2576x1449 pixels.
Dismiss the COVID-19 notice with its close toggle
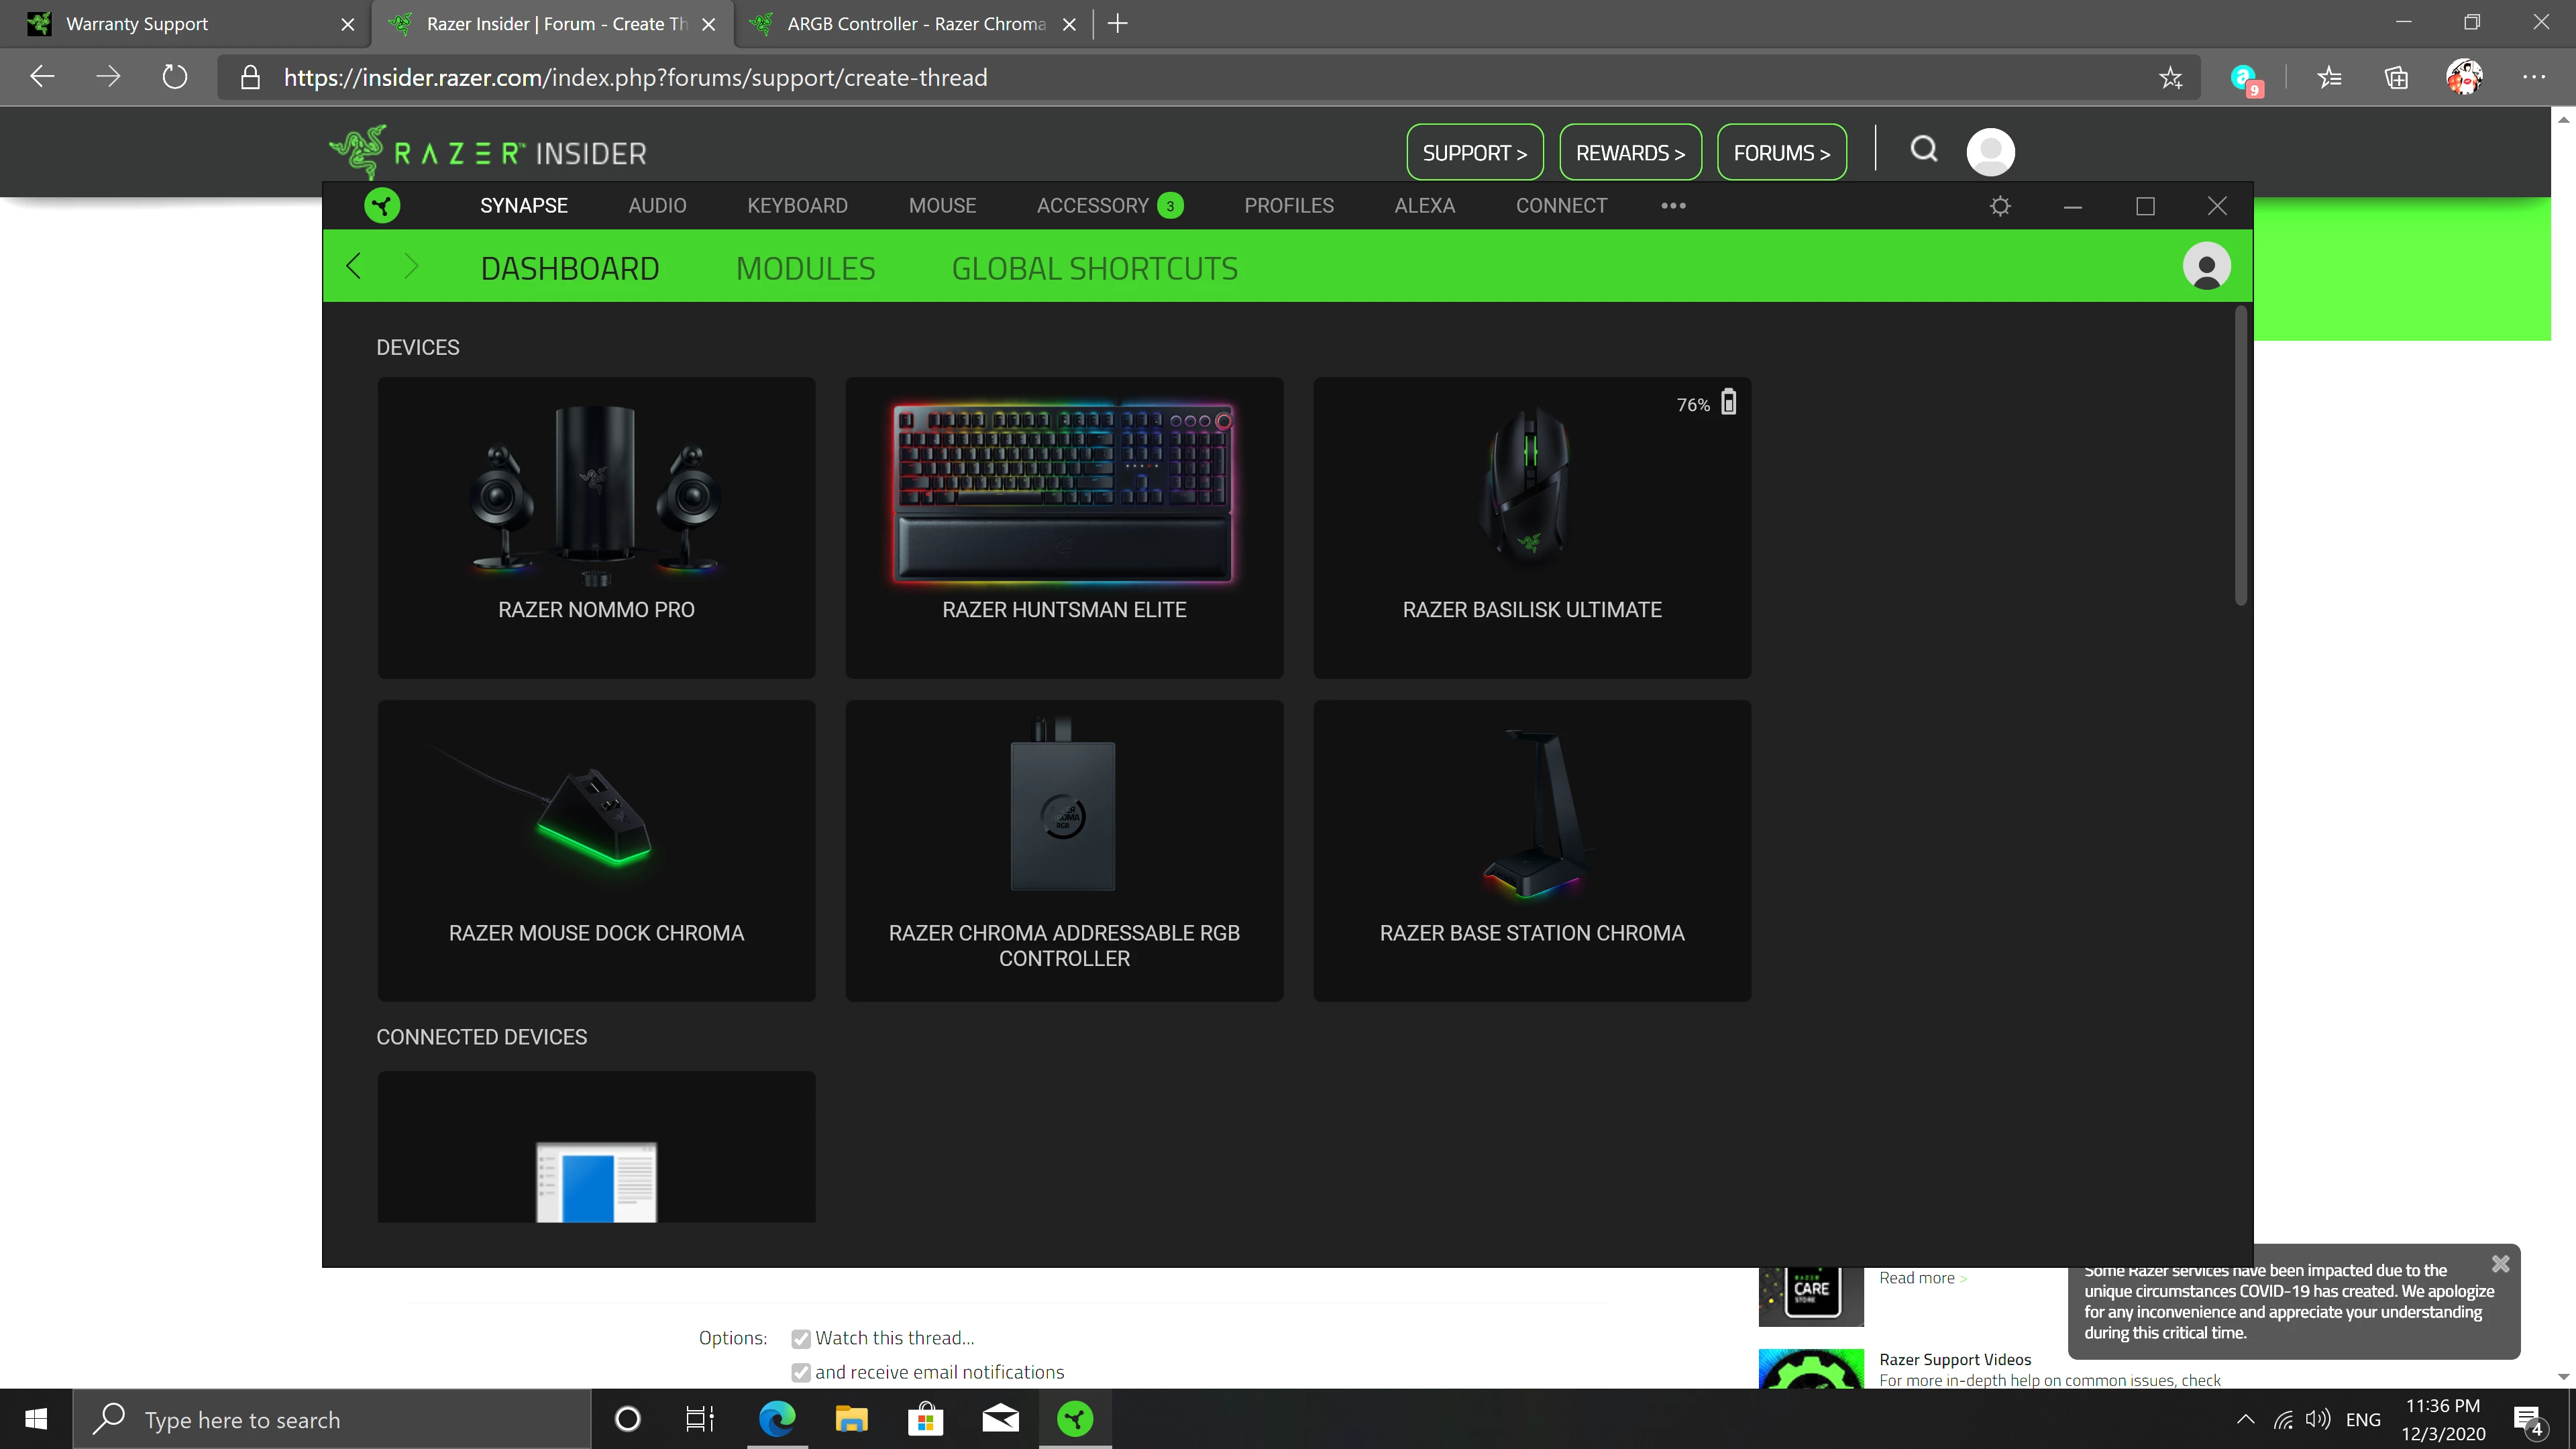[2501, 1263]
